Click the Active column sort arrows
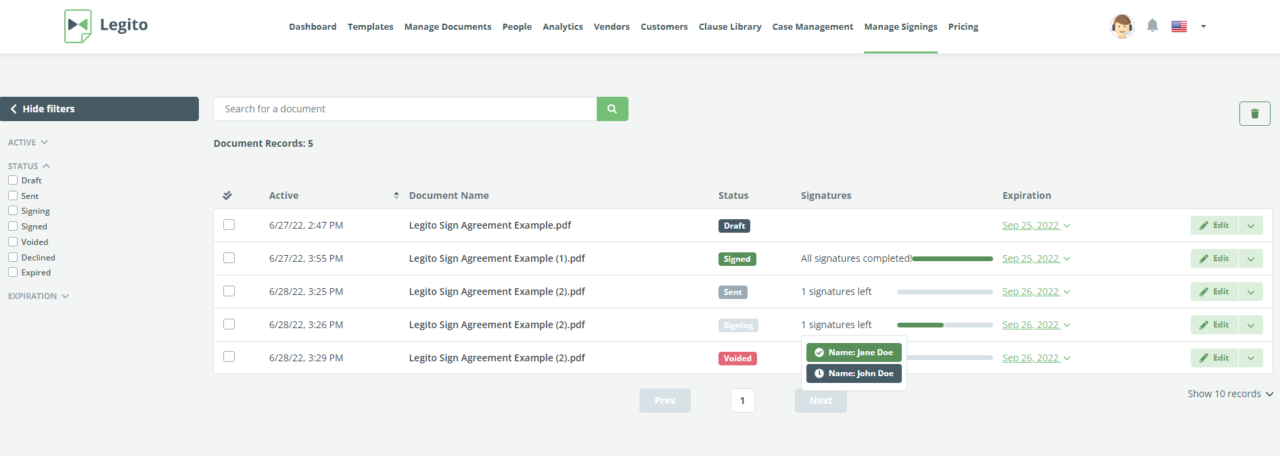Image resolution: width=1280 pixels, height=456 pixels. pyautogui.click(x=396, y=196)
